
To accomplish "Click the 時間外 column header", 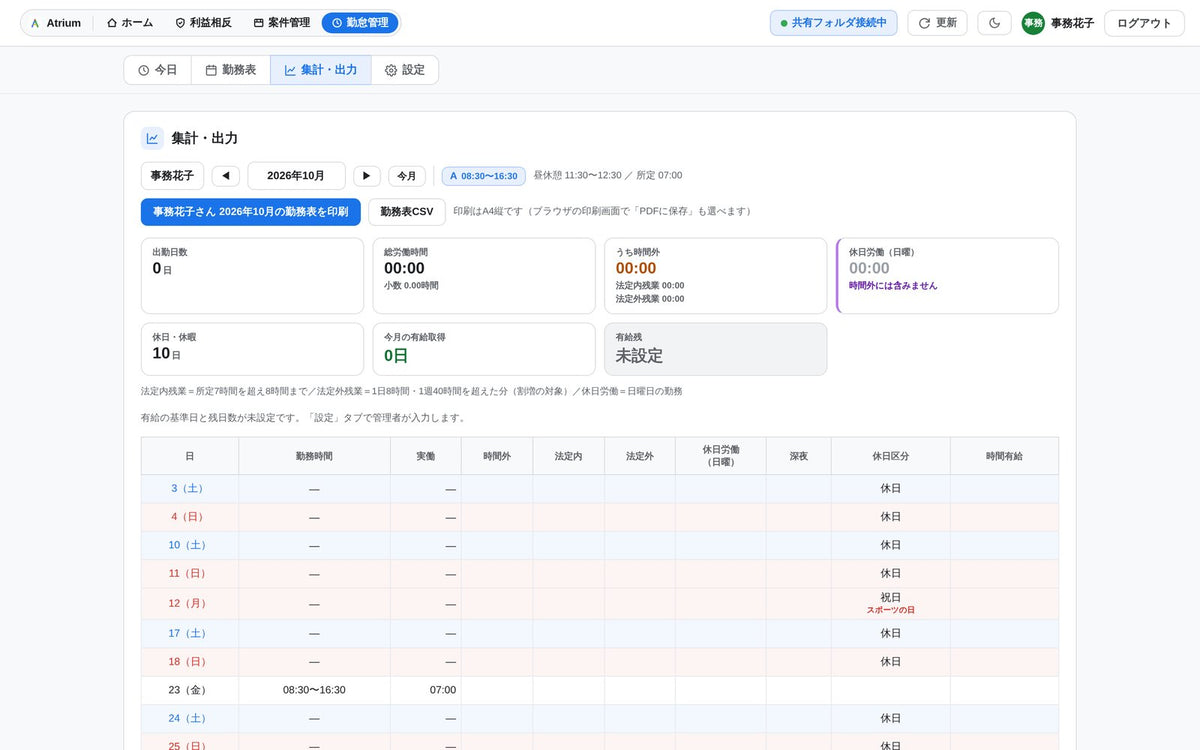I will point(497,456).
